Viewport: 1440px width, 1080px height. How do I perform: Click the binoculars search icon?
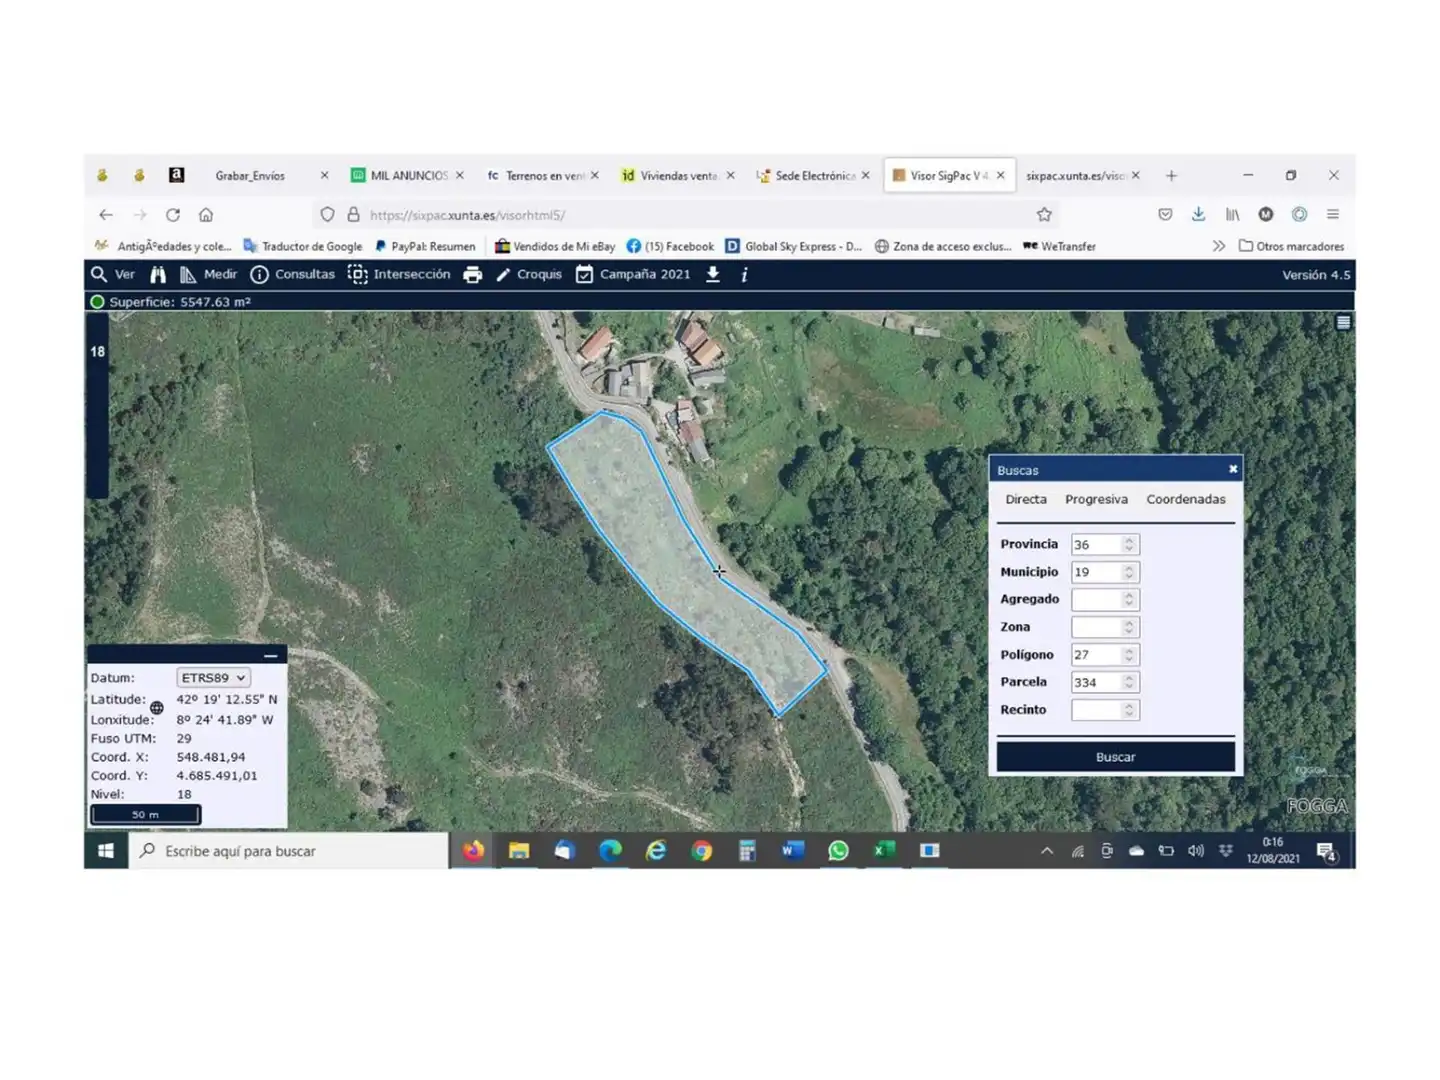pos(158,274)
